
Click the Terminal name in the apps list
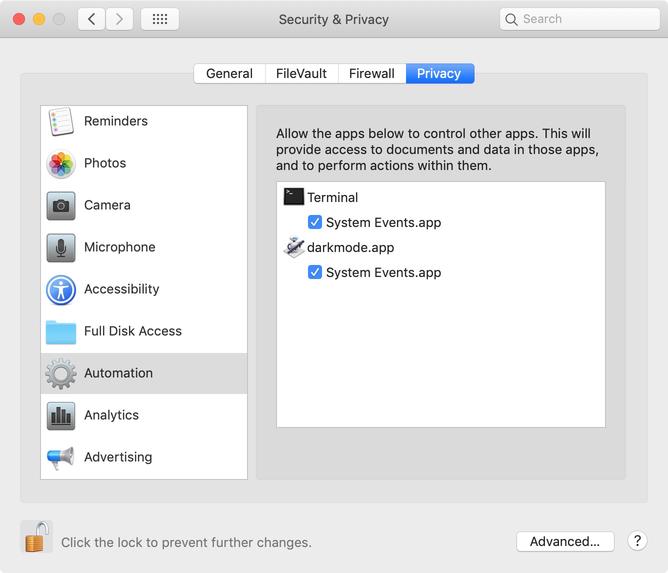[x=333, y=197]
